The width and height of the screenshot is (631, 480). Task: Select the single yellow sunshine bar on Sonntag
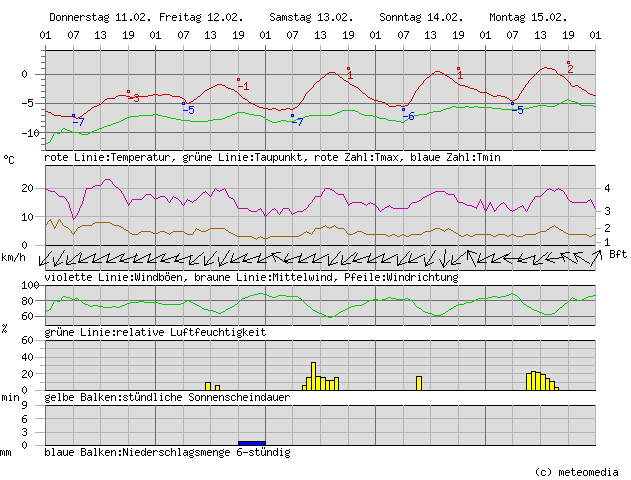pos(418,383)
